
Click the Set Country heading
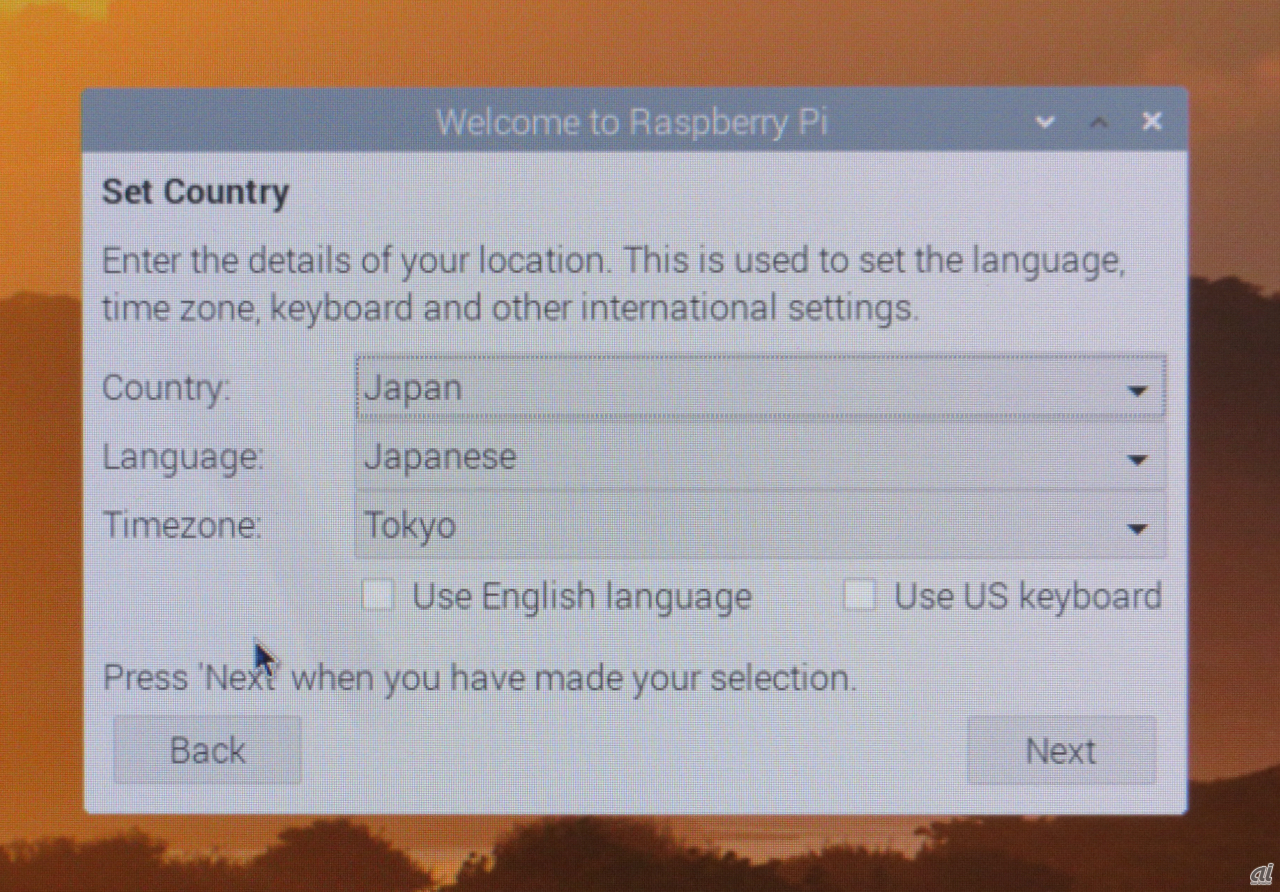196,191
